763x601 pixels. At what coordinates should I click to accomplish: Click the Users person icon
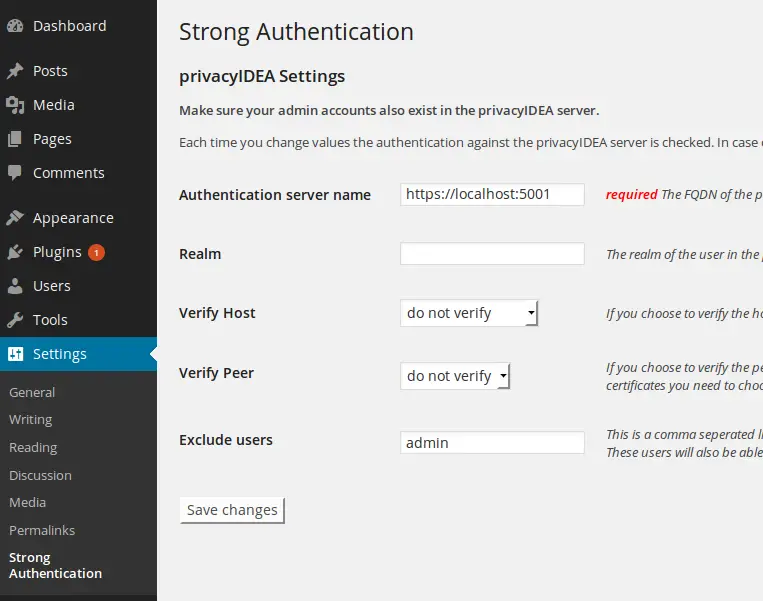(15, 286)
